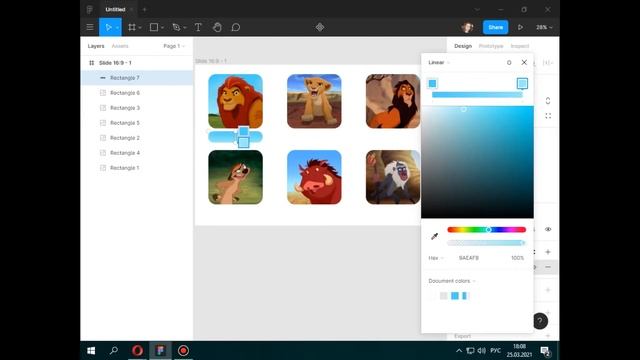Start presentation with the play icon

pos(520,27)
